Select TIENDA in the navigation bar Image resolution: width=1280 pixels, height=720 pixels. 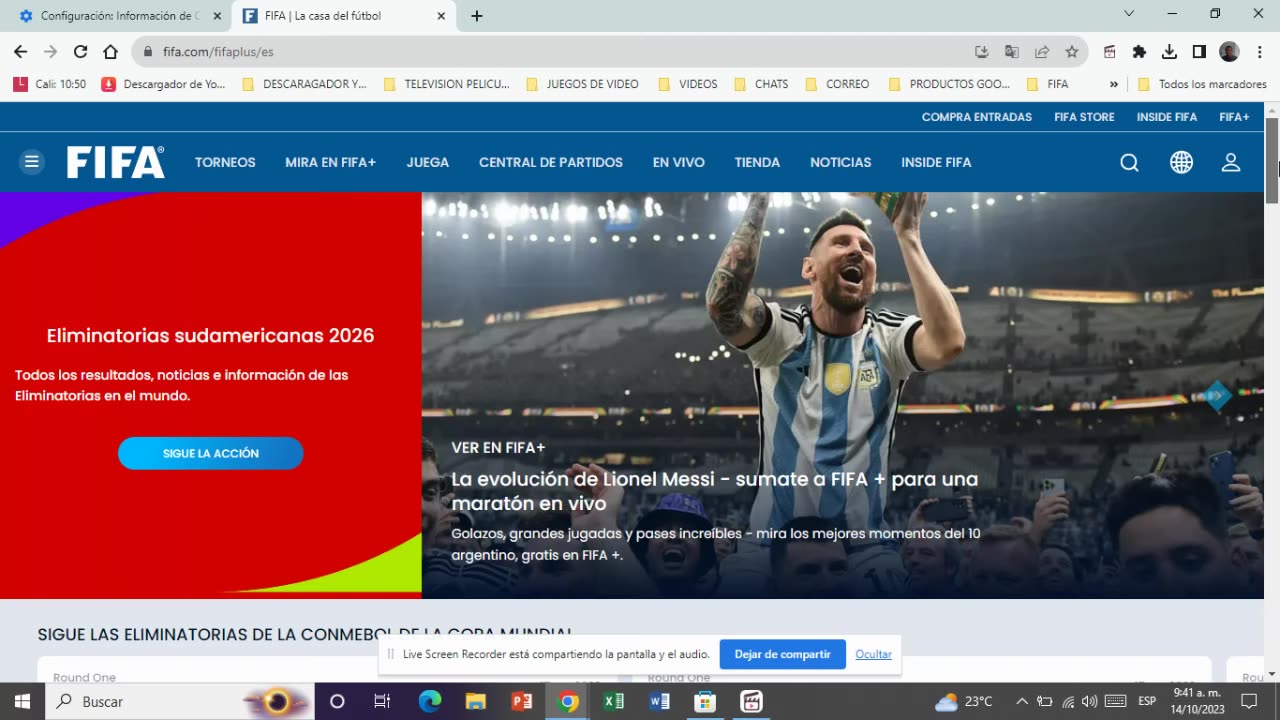tap(757, 162)
